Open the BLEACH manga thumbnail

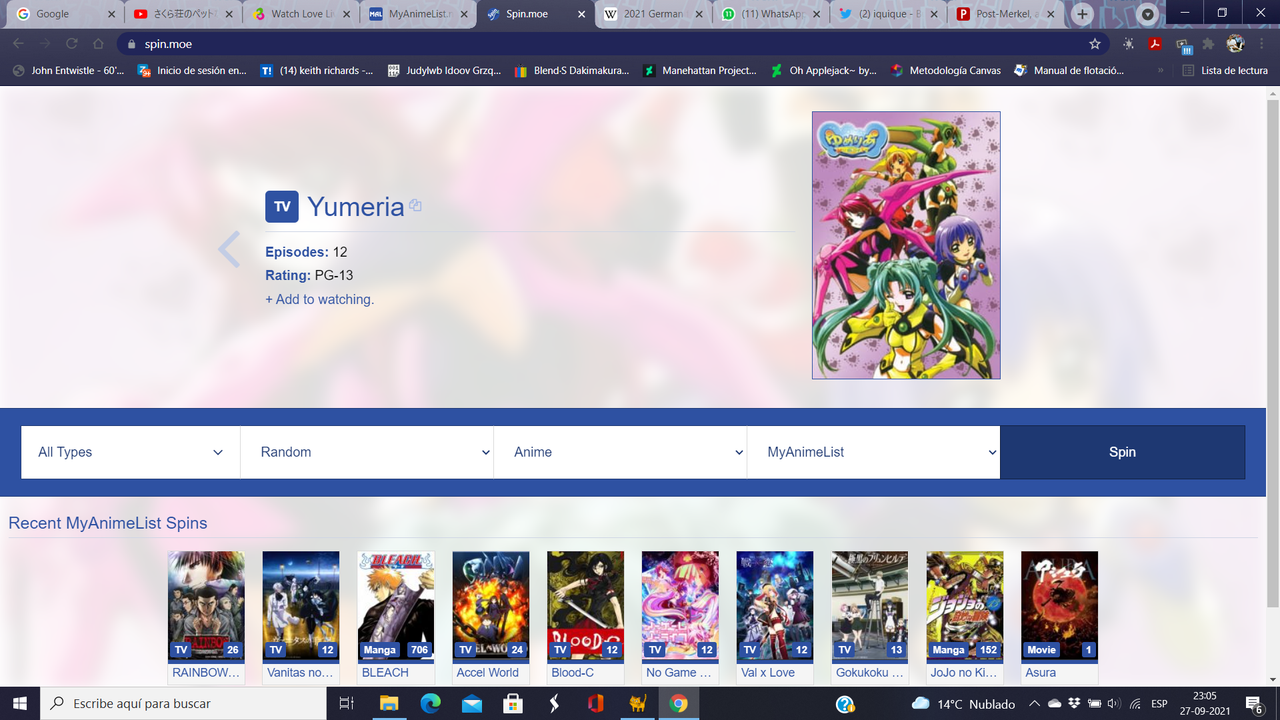pyautogui.click(x=396, y=605)
